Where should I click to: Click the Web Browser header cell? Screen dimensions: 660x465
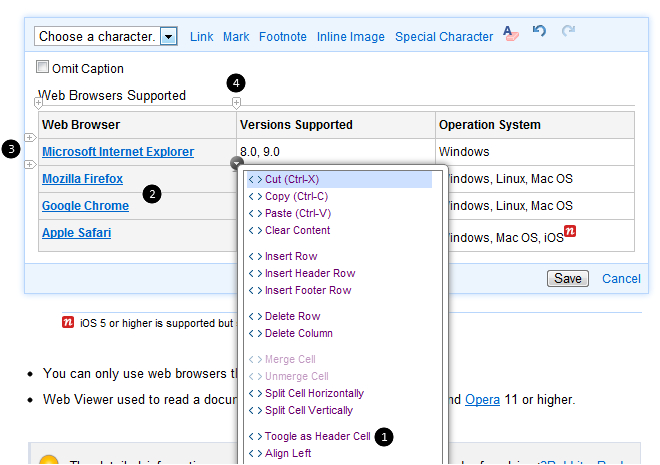[137, 125]
